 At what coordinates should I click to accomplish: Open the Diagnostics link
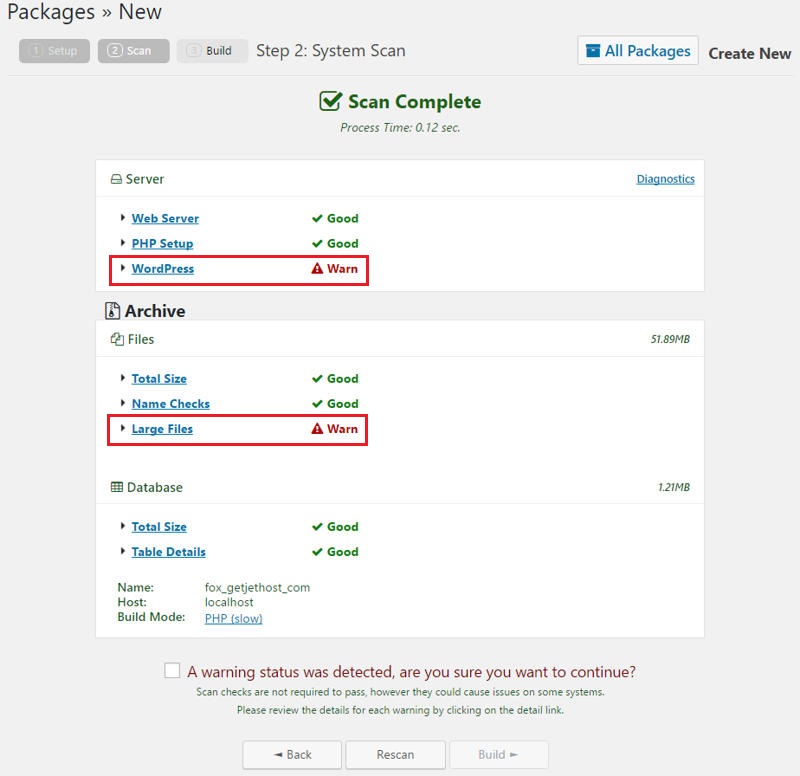tap(665, 180)
